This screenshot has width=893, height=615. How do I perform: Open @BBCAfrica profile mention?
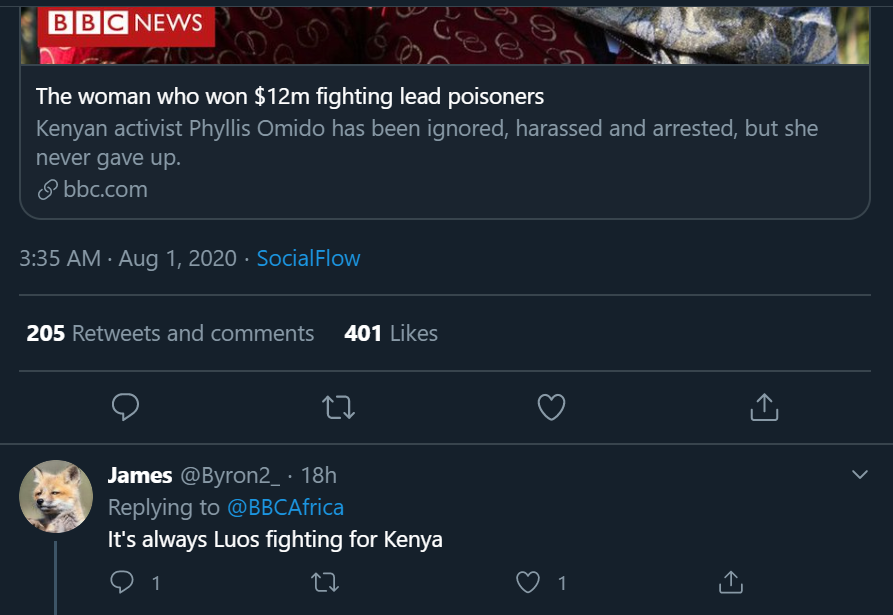click(x=285, y=507)
